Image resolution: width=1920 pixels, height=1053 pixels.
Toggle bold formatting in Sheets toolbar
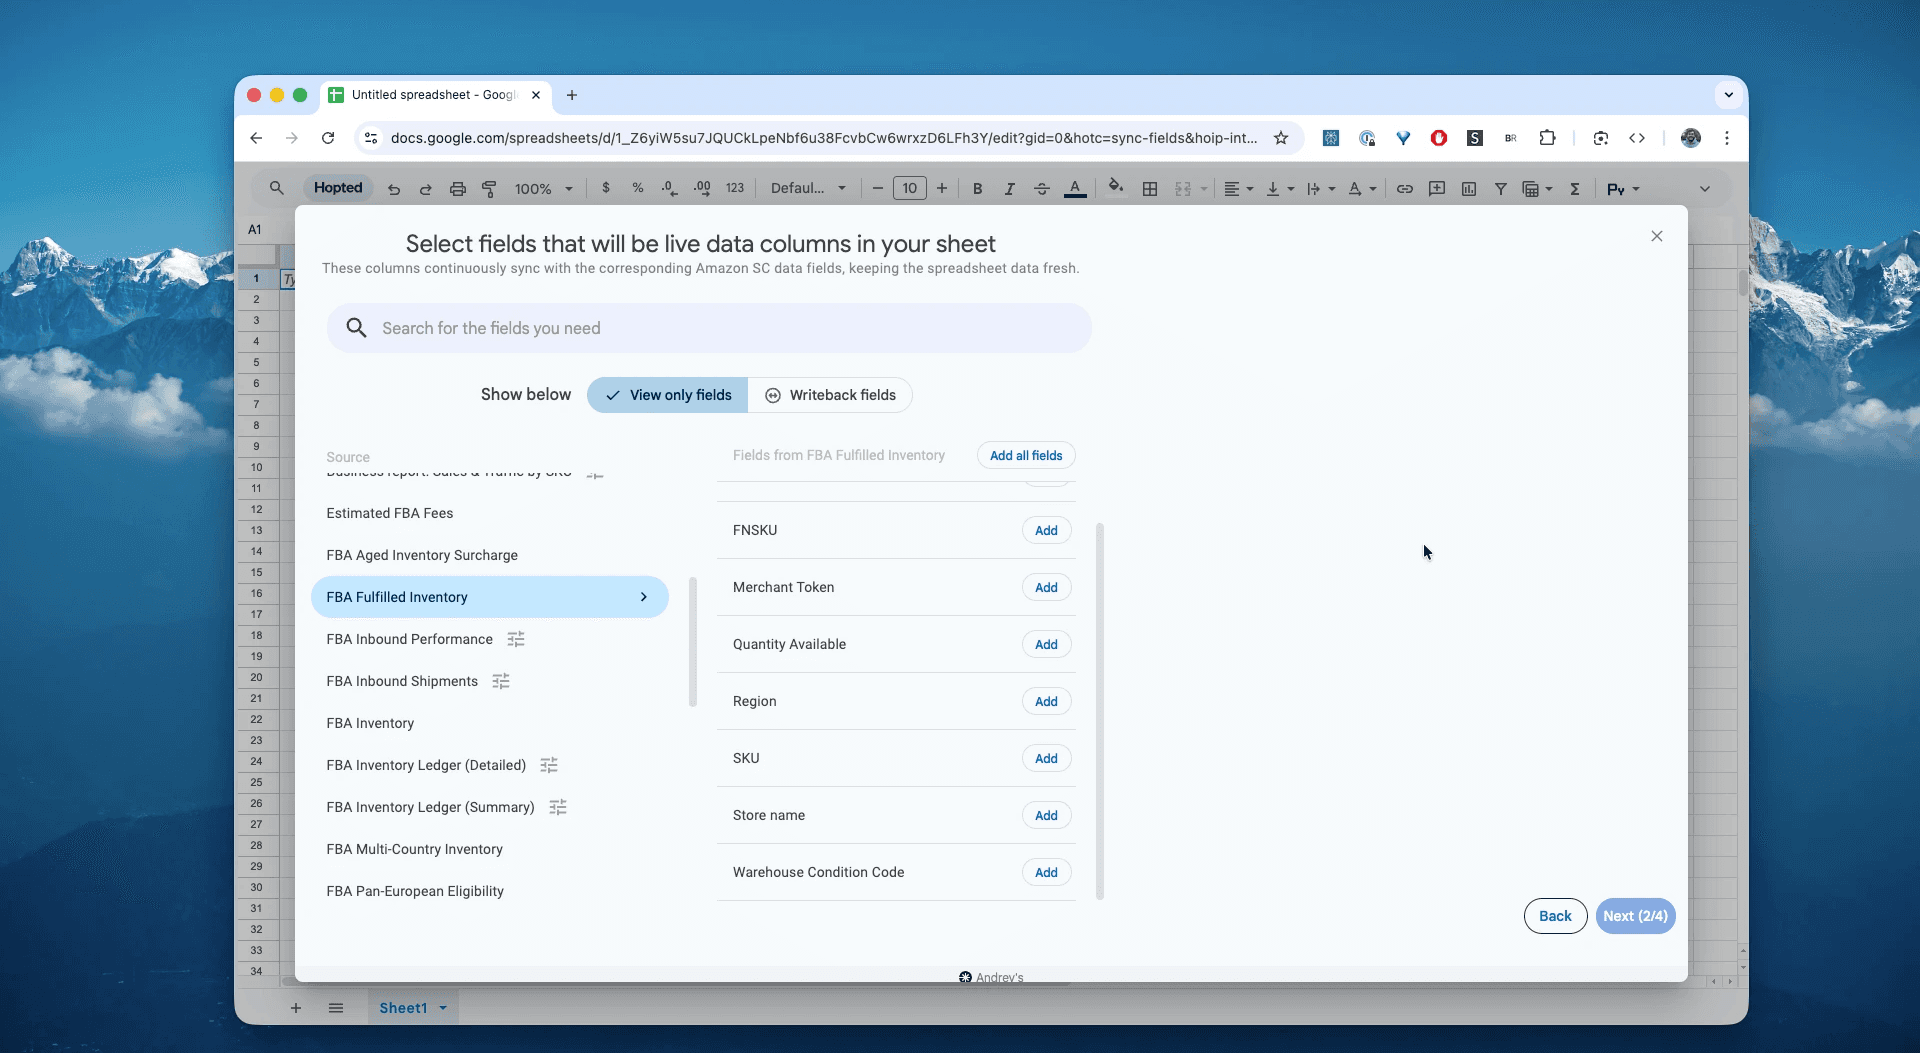(978, 189)
